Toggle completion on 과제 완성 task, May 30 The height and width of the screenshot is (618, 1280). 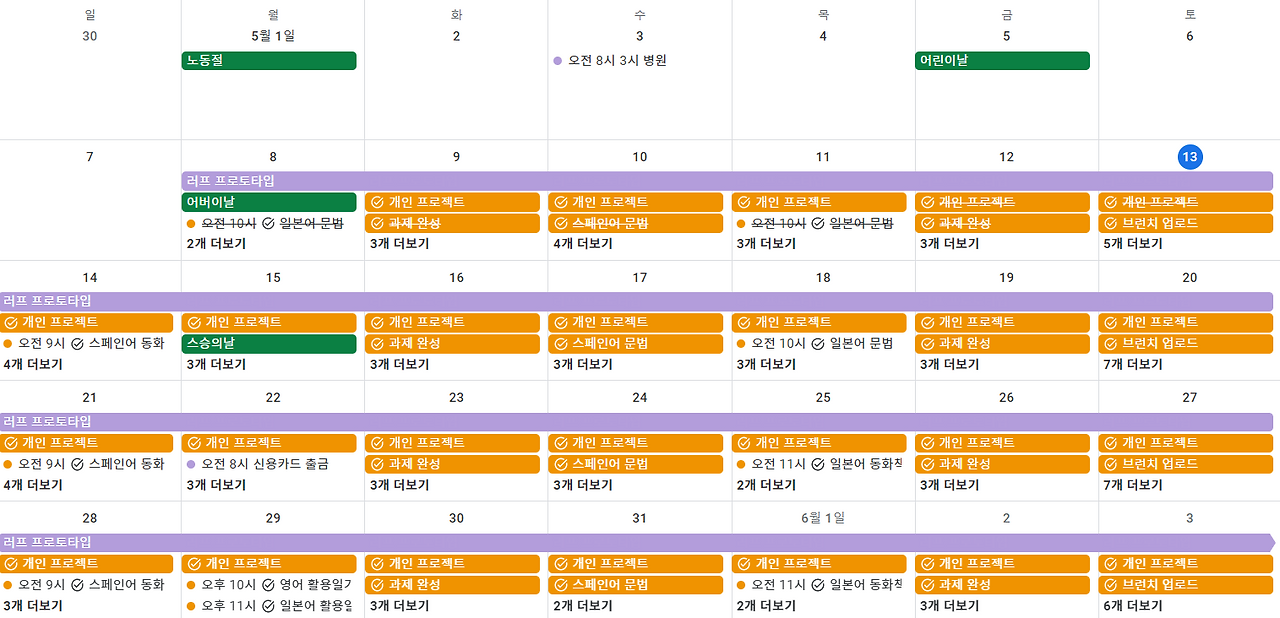coord(376,585)
